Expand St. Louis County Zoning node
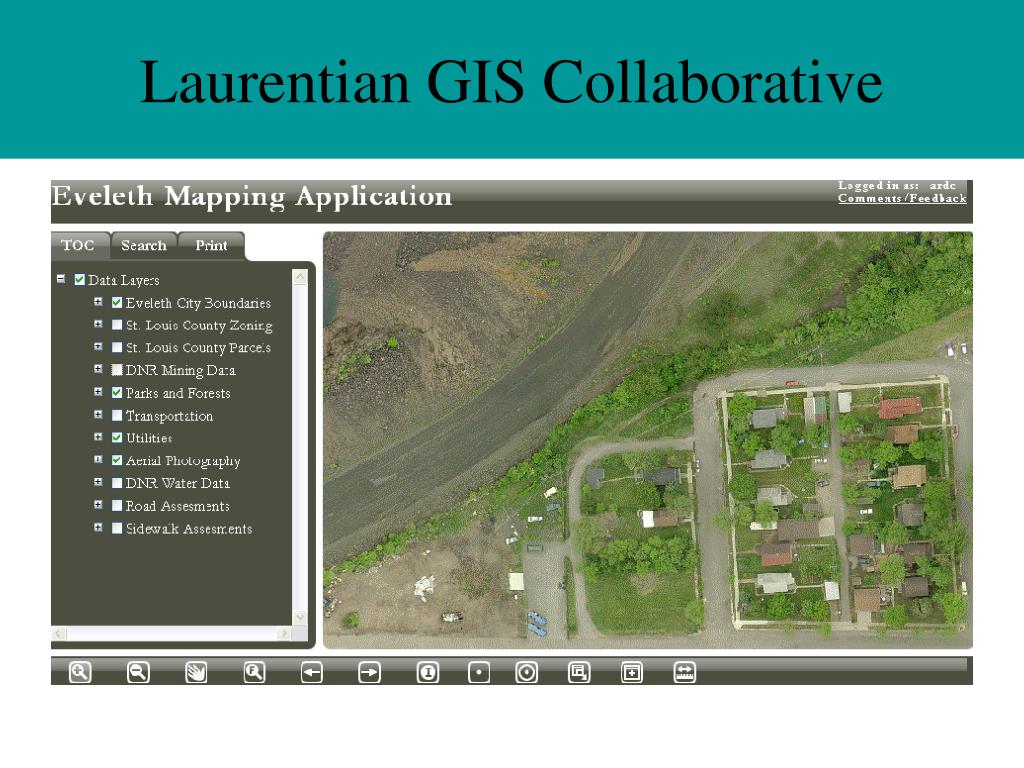This screenshot has width=1024, height=768. tap(98, 324)
